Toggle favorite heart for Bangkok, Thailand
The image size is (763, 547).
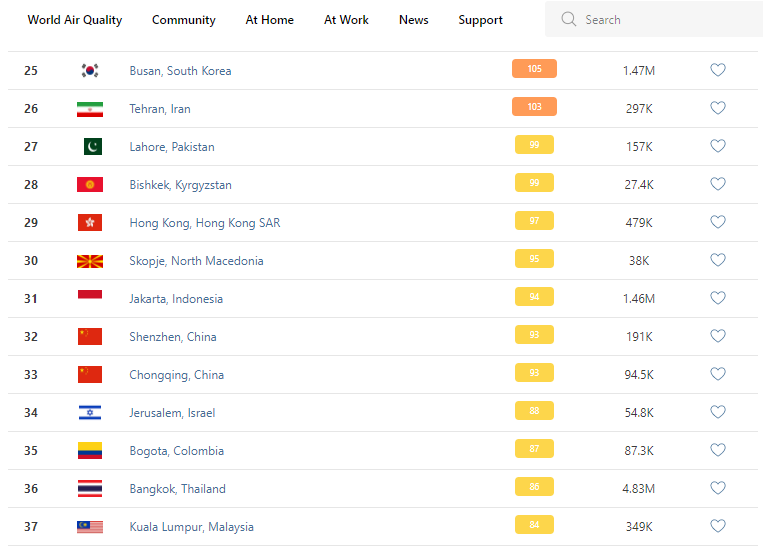718,488
